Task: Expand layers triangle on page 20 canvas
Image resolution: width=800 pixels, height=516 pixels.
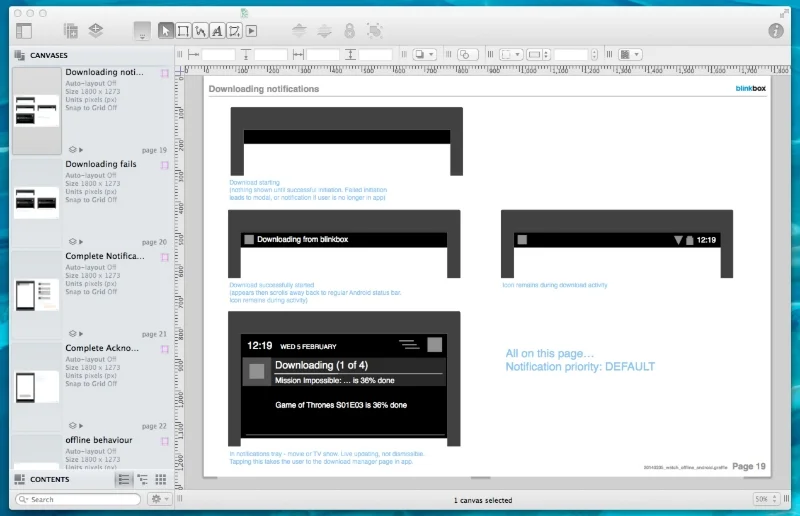Action: [81, 242]
